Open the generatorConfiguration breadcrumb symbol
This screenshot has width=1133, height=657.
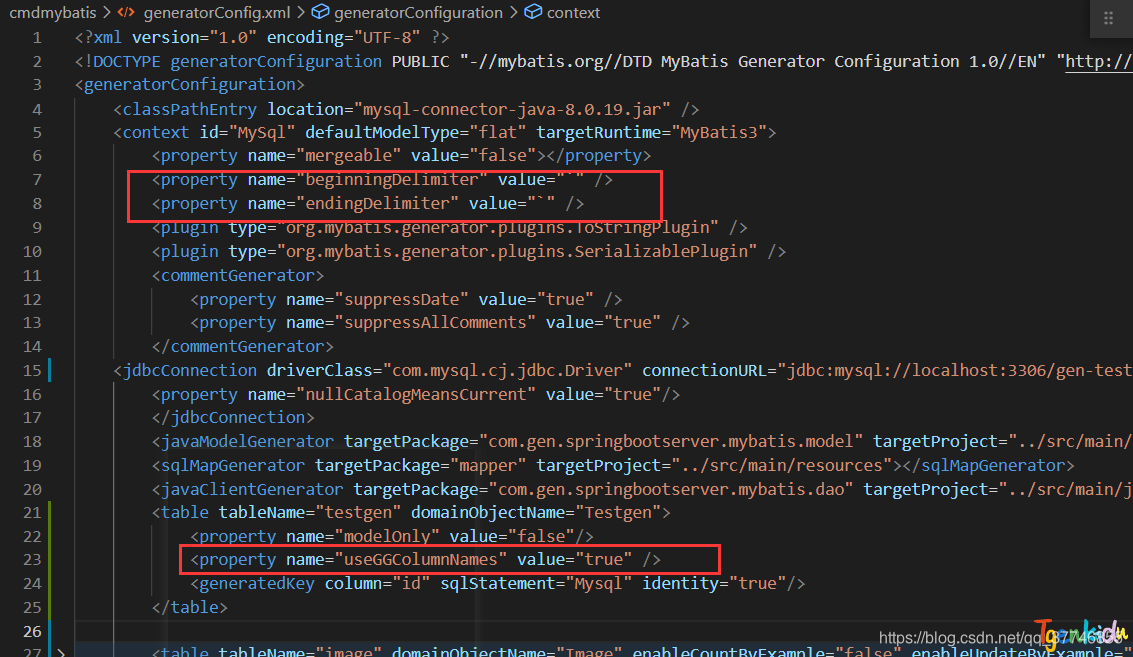click(418, 13)
